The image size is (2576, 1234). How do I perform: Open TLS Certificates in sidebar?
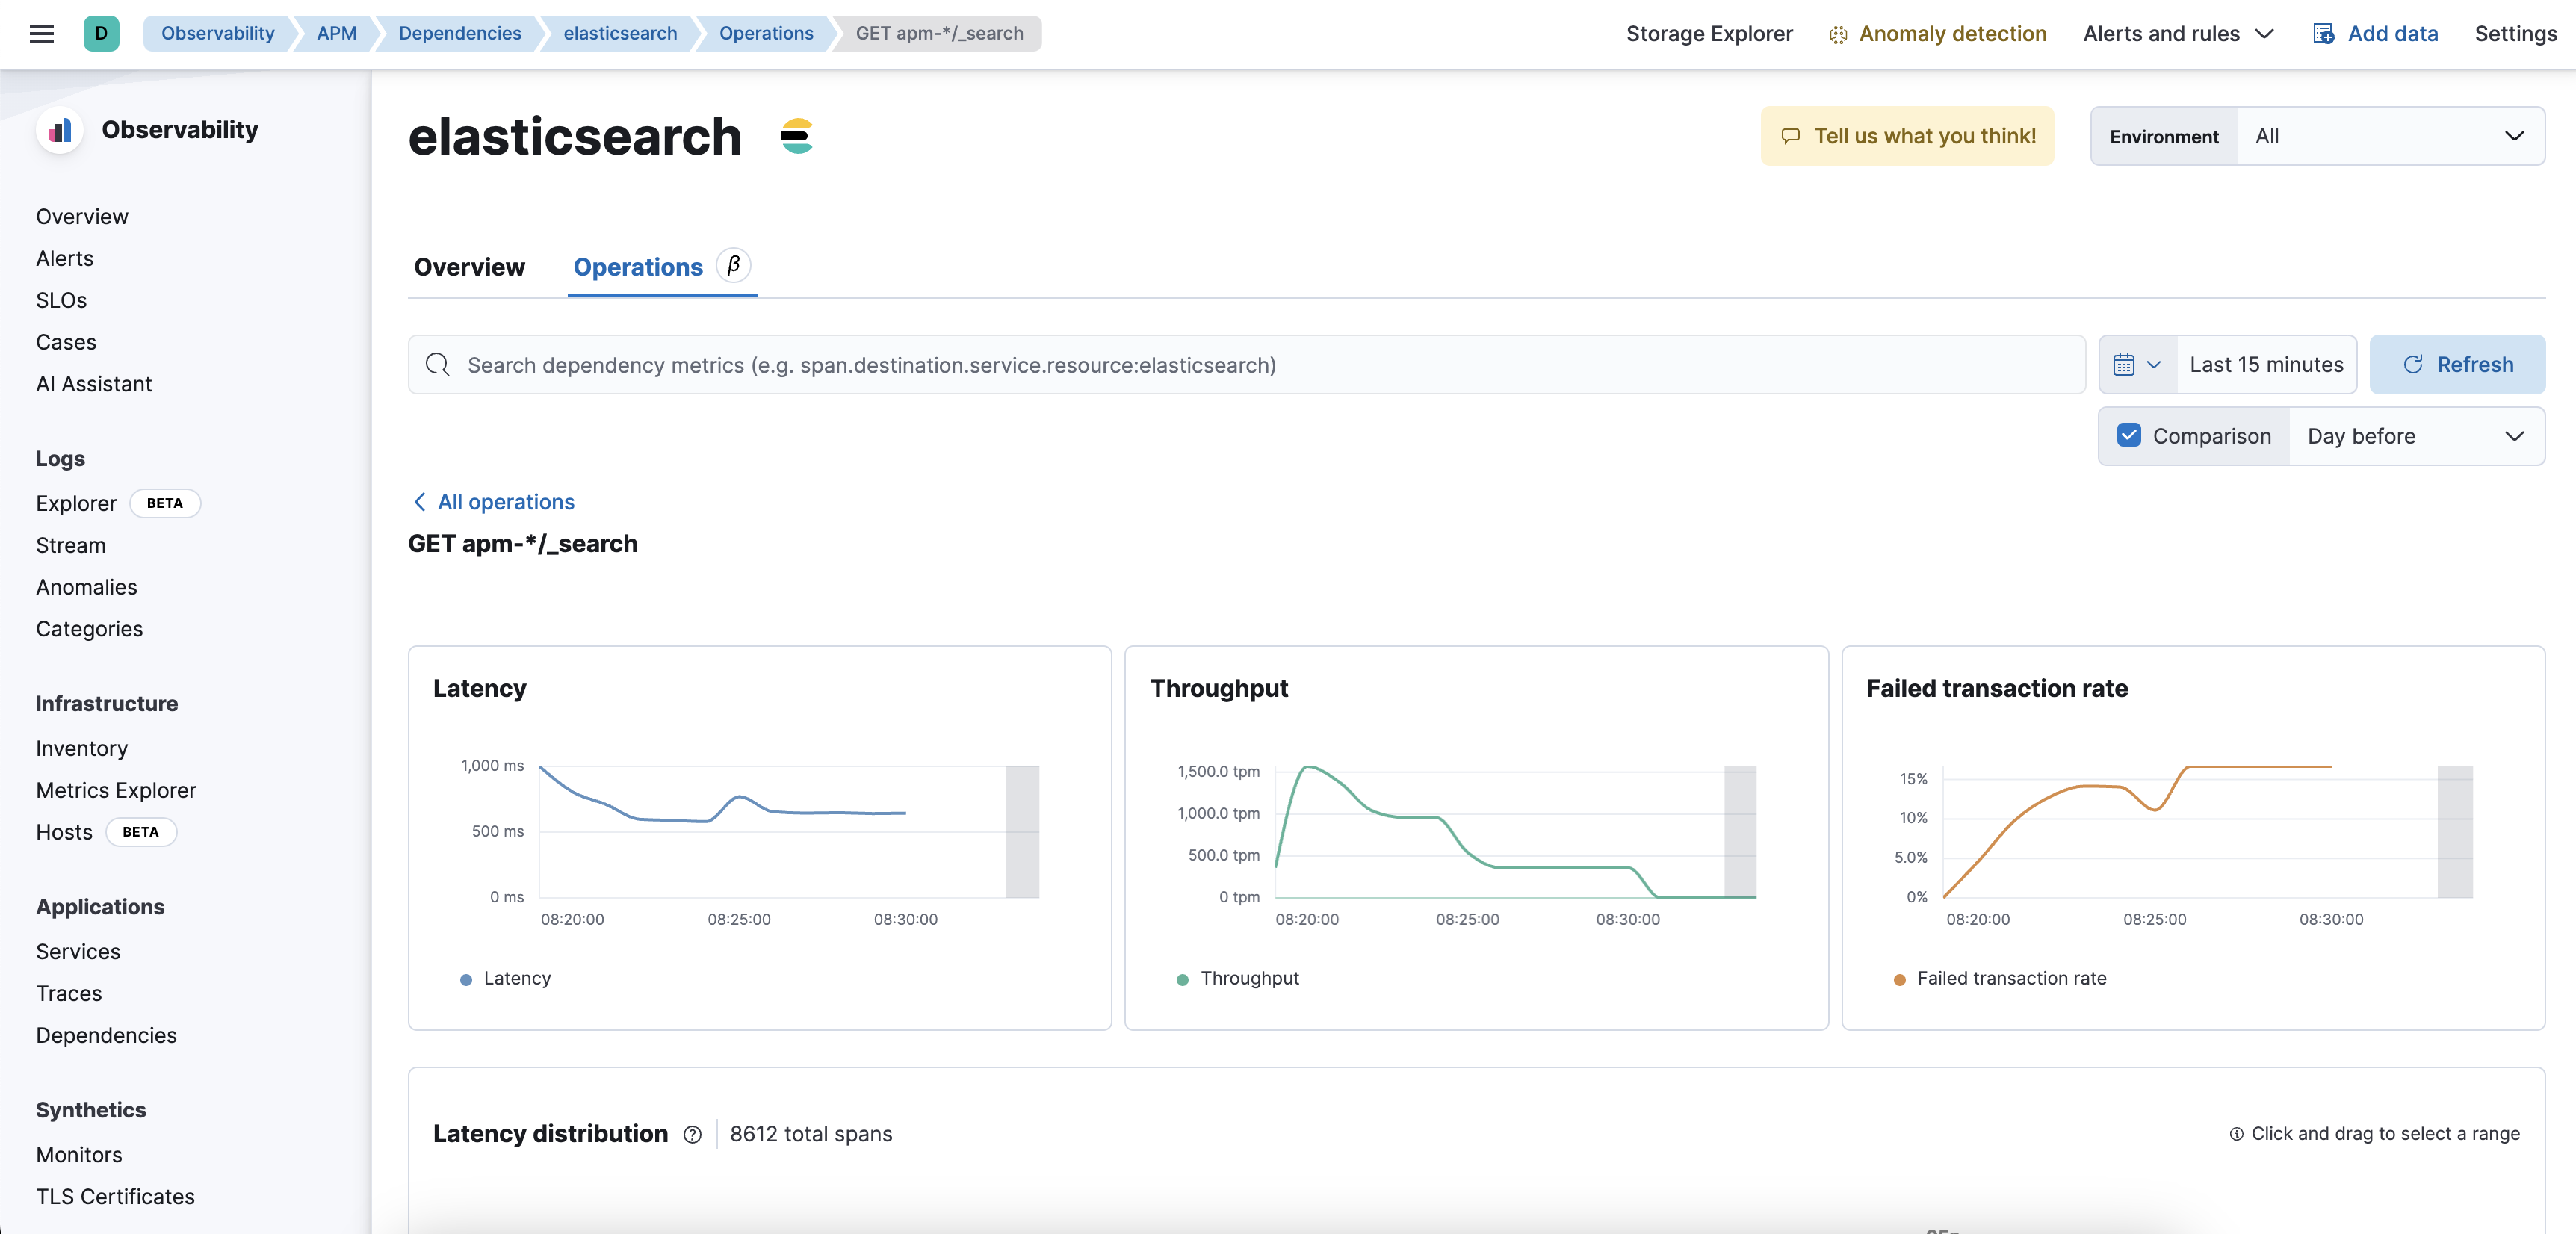tap(115, 1197)
